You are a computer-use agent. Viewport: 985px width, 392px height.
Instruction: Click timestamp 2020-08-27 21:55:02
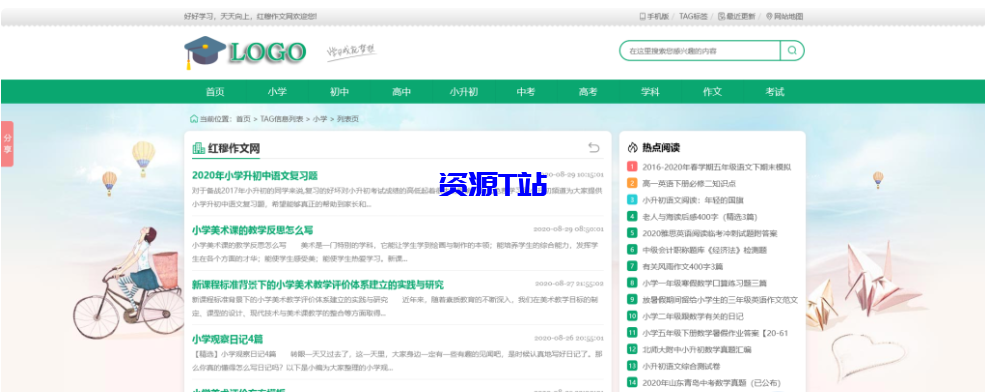569,284
